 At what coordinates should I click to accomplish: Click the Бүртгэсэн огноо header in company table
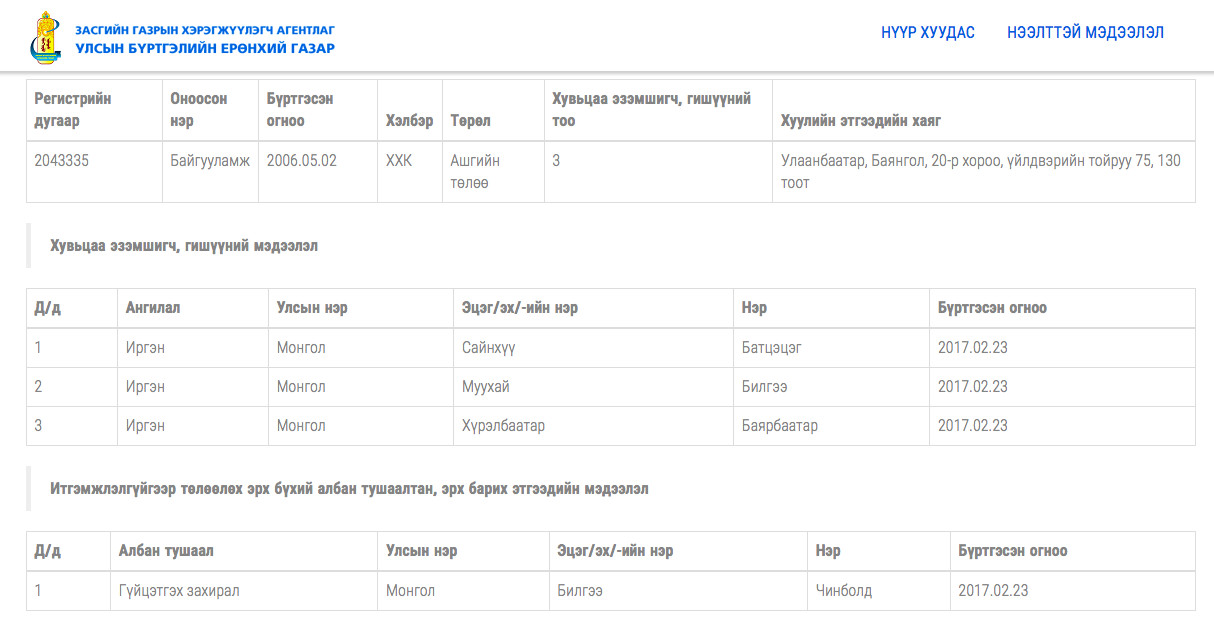[x=318, y=110]
